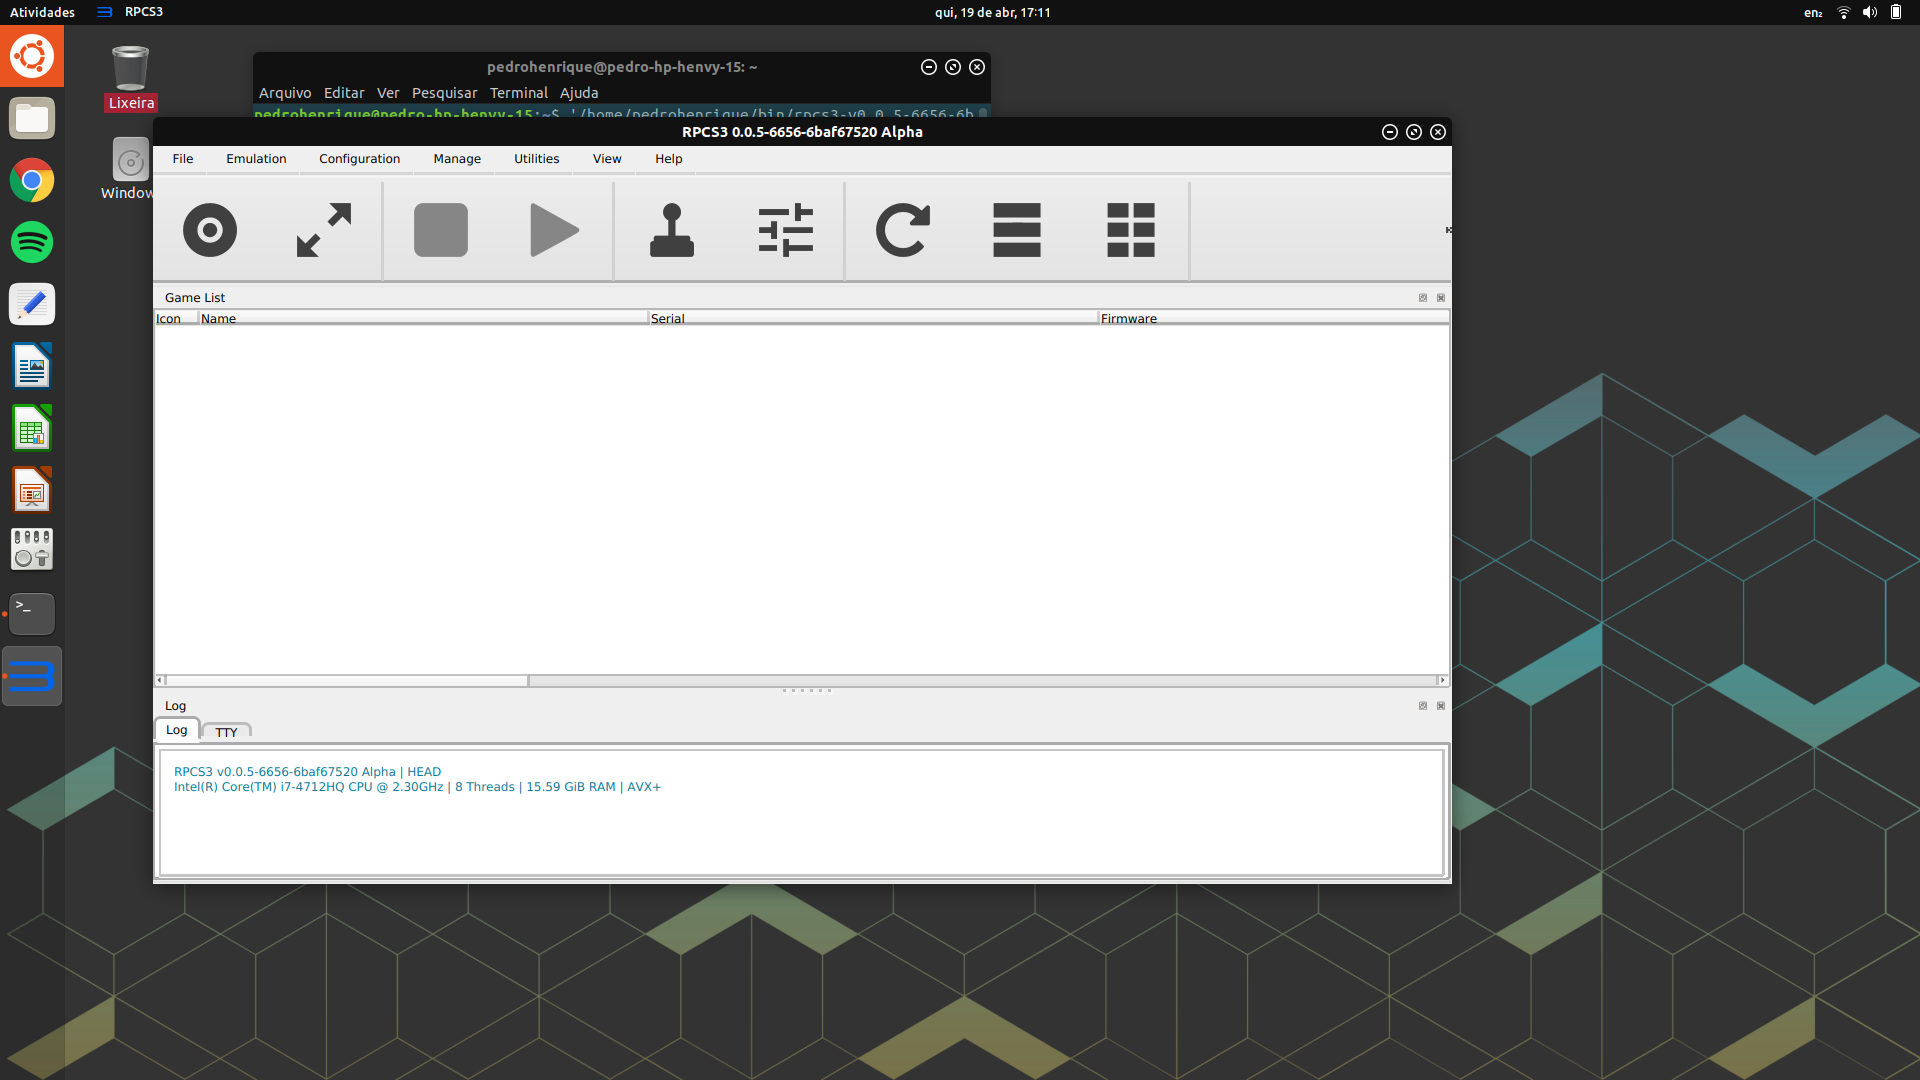Switch game list to list view icon
The image size is (1920, 1080).
click(1017, 230)
